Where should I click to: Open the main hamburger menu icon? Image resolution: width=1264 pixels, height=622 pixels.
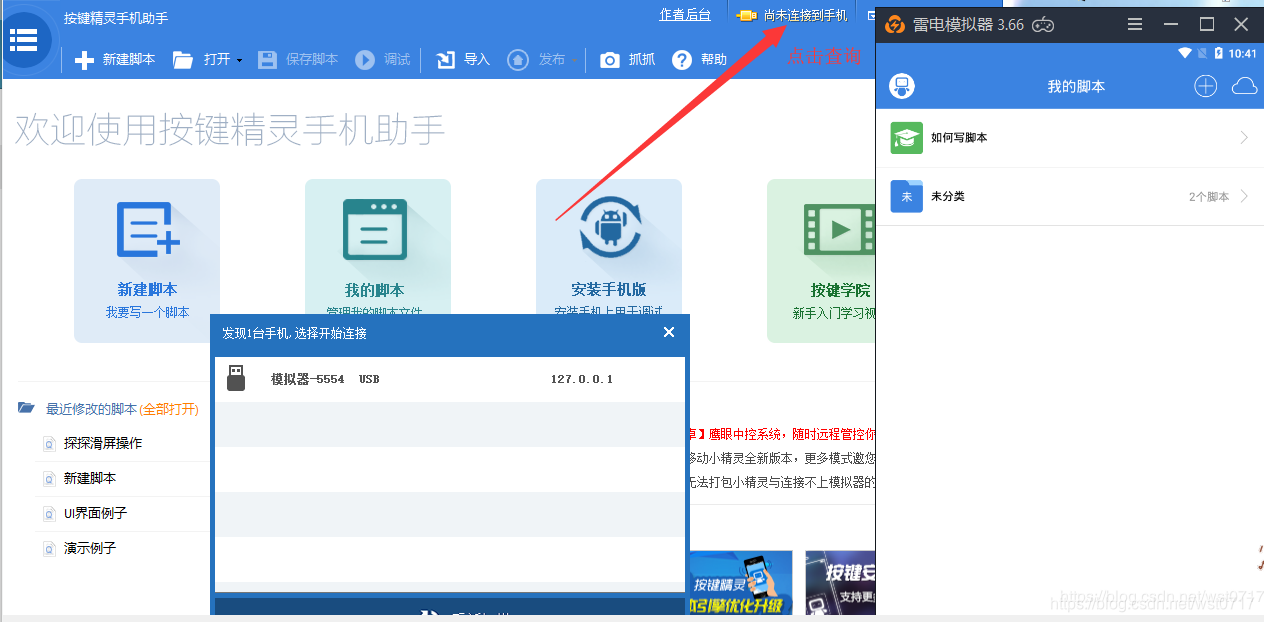pos(23,40)
